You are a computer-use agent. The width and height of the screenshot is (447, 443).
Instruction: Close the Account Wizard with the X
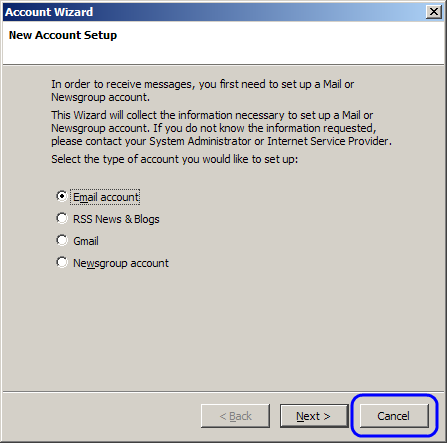click(x=434, y=12)
